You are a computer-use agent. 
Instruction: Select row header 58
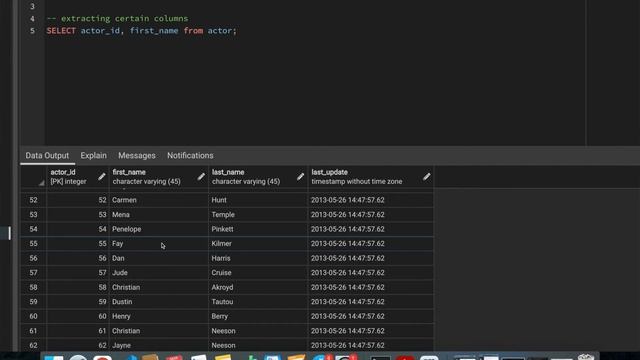(x=33, y=287)
